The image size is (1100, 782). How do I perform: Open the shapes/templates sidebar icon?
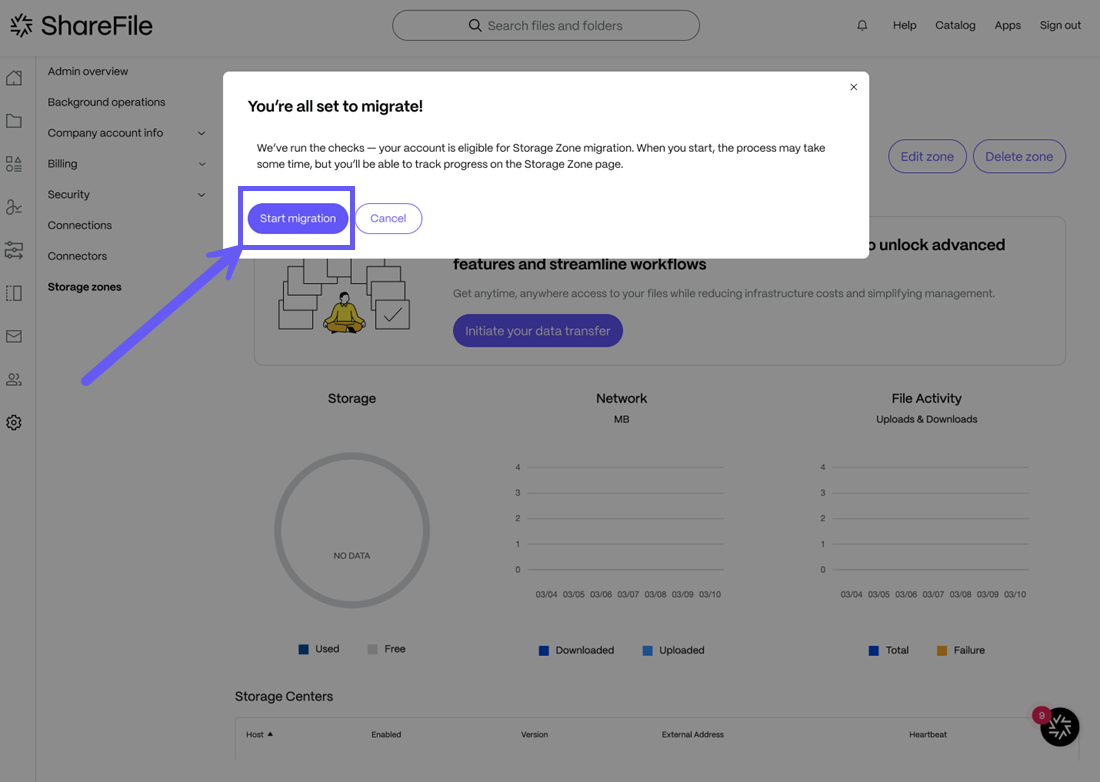point(14,164)
